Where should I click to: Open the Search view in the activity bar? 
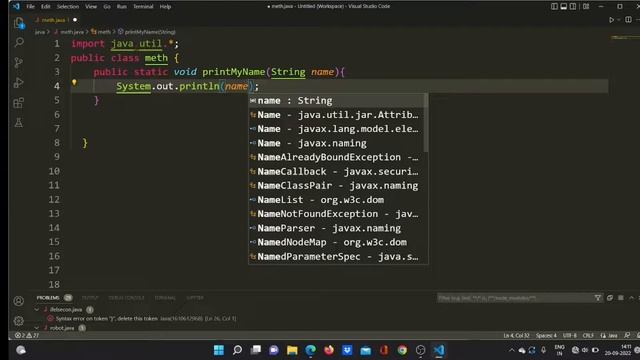pos(19,42)
